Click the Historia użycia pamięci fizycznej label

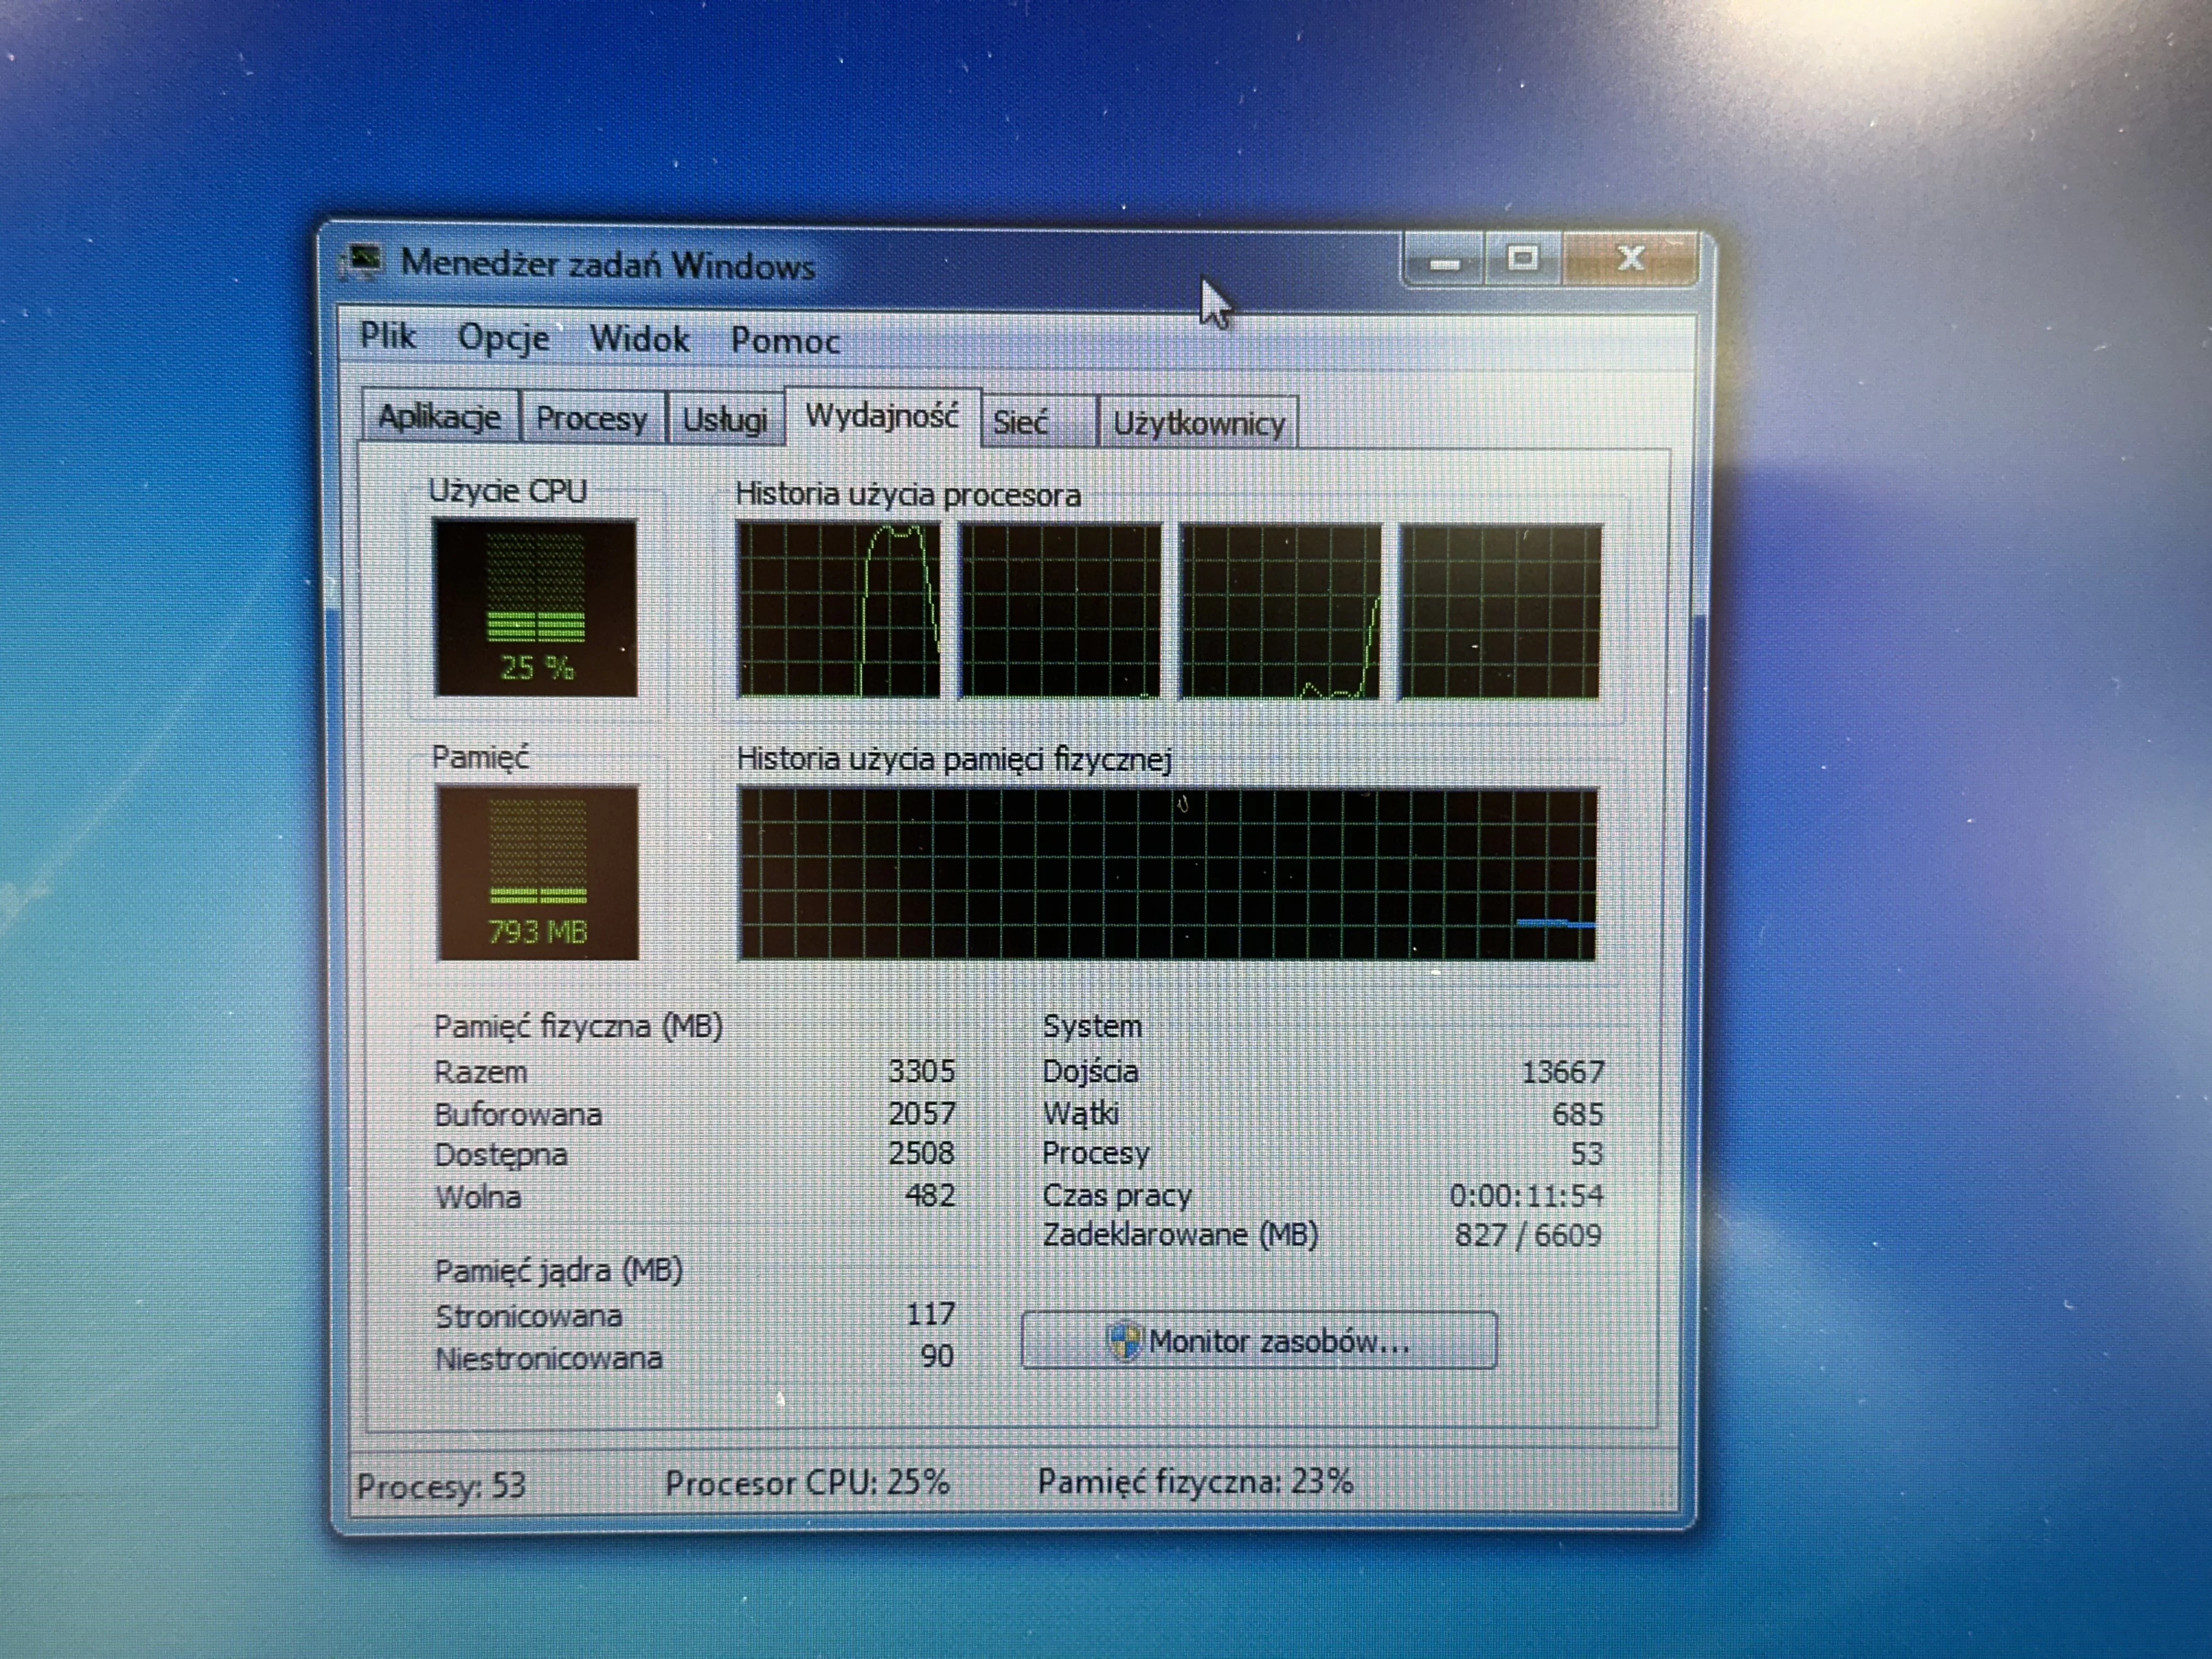tap(954, 760)
